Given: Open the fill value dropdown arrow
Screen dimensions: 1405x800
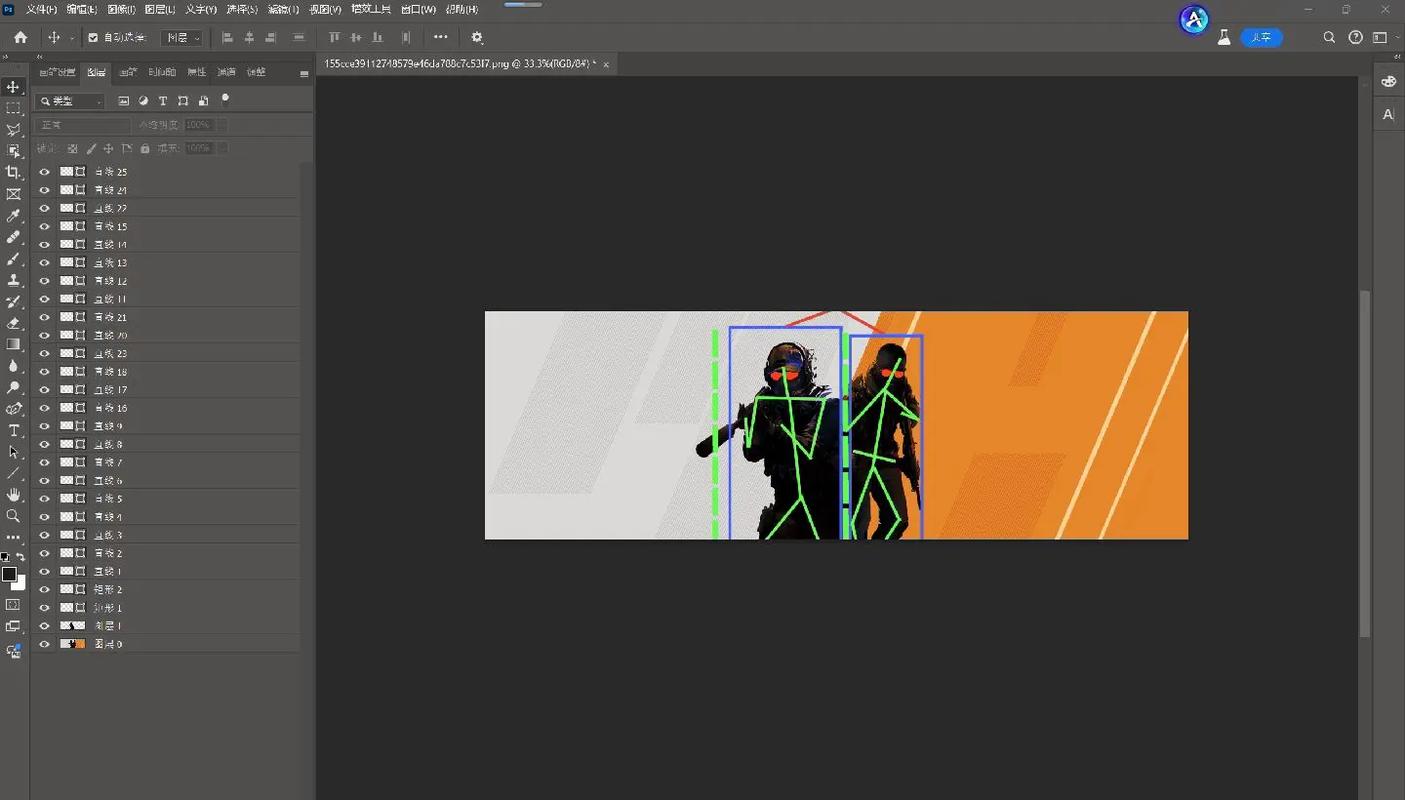Looking at the screenshot, I should tap(222, 148).
